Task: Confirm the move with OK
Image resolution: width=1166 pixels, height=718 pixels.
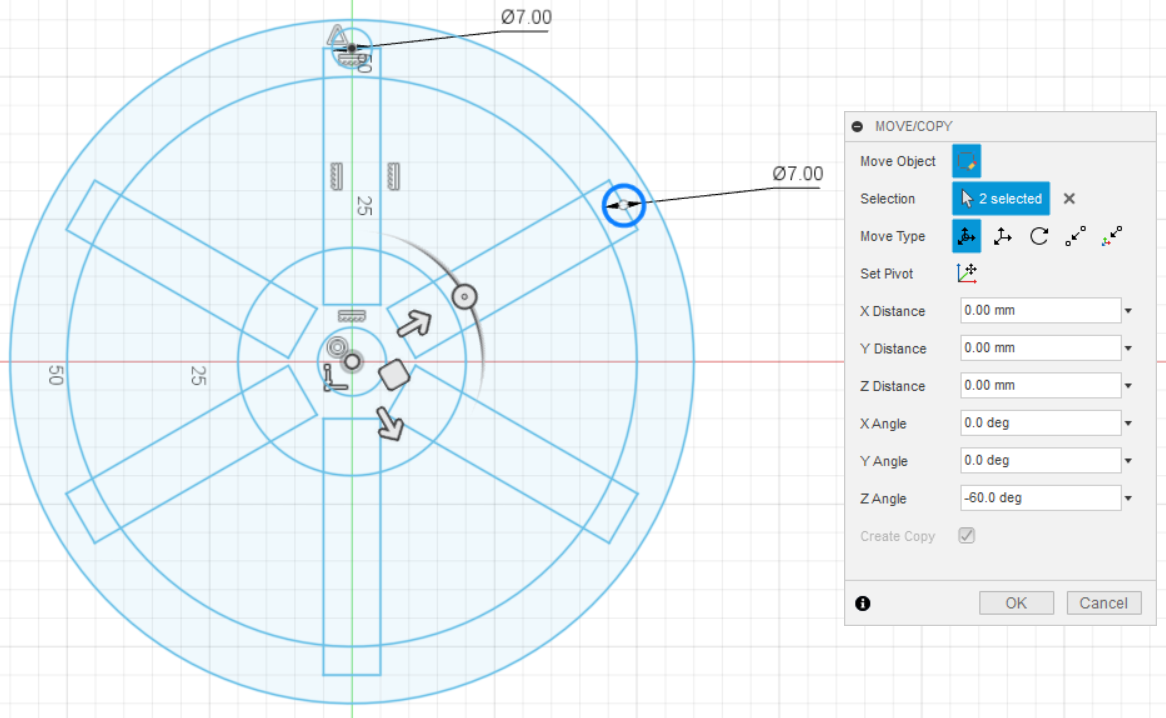Action: click(1016, 603)
